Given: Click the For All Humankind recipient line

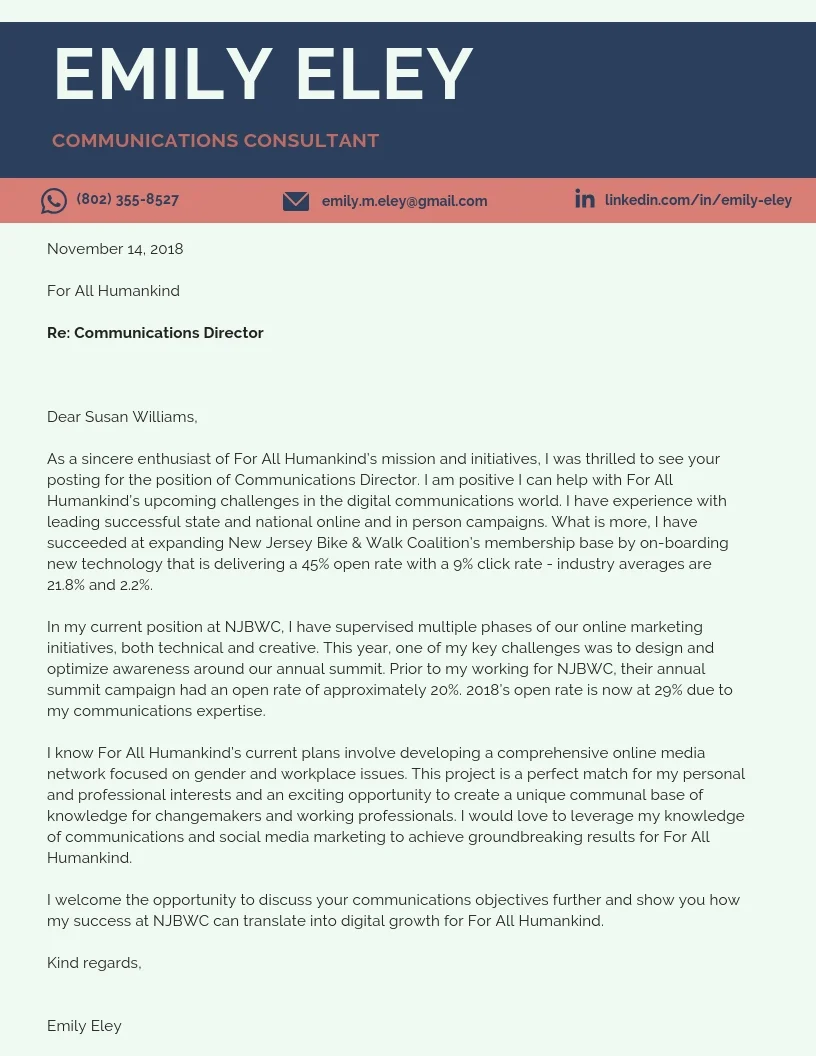Looking at the screenshot, I should click(x=113, y=291).
